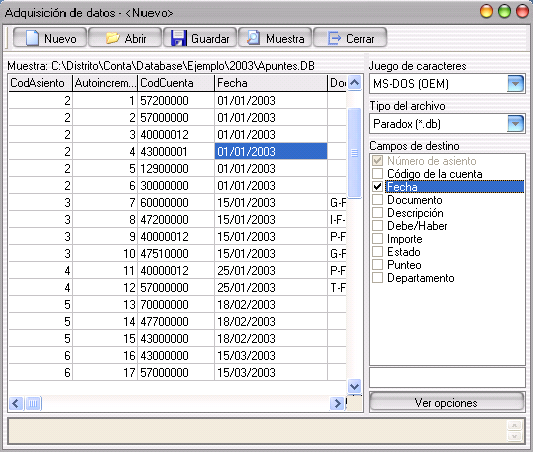Click the vertical scrollbar thumb in grid
This screenshot has height=452, width=536.
coord(354,153)
